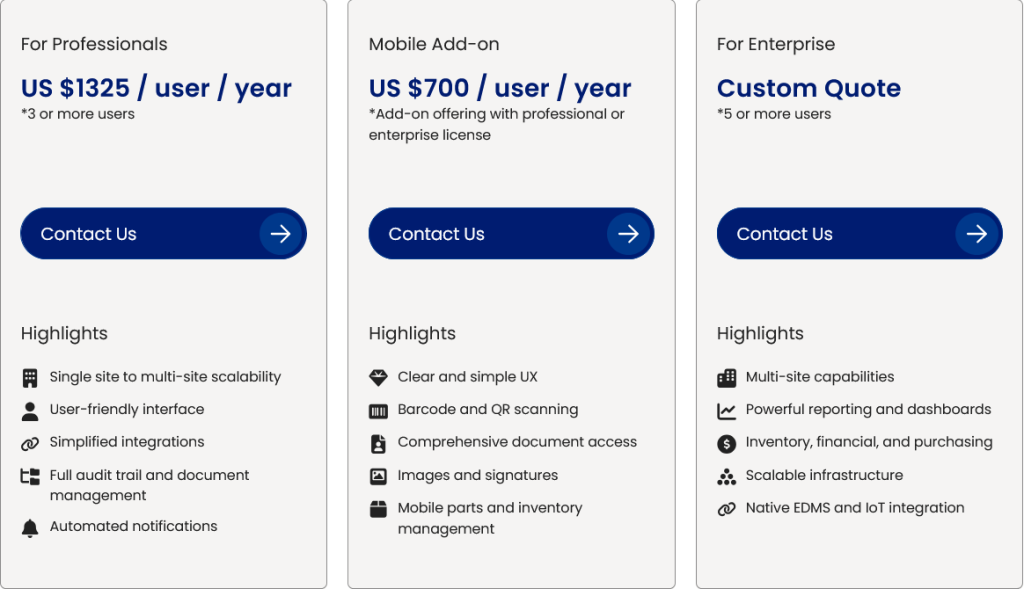
Task: Click the Custom Quote heading
Action: click(808, 88)
